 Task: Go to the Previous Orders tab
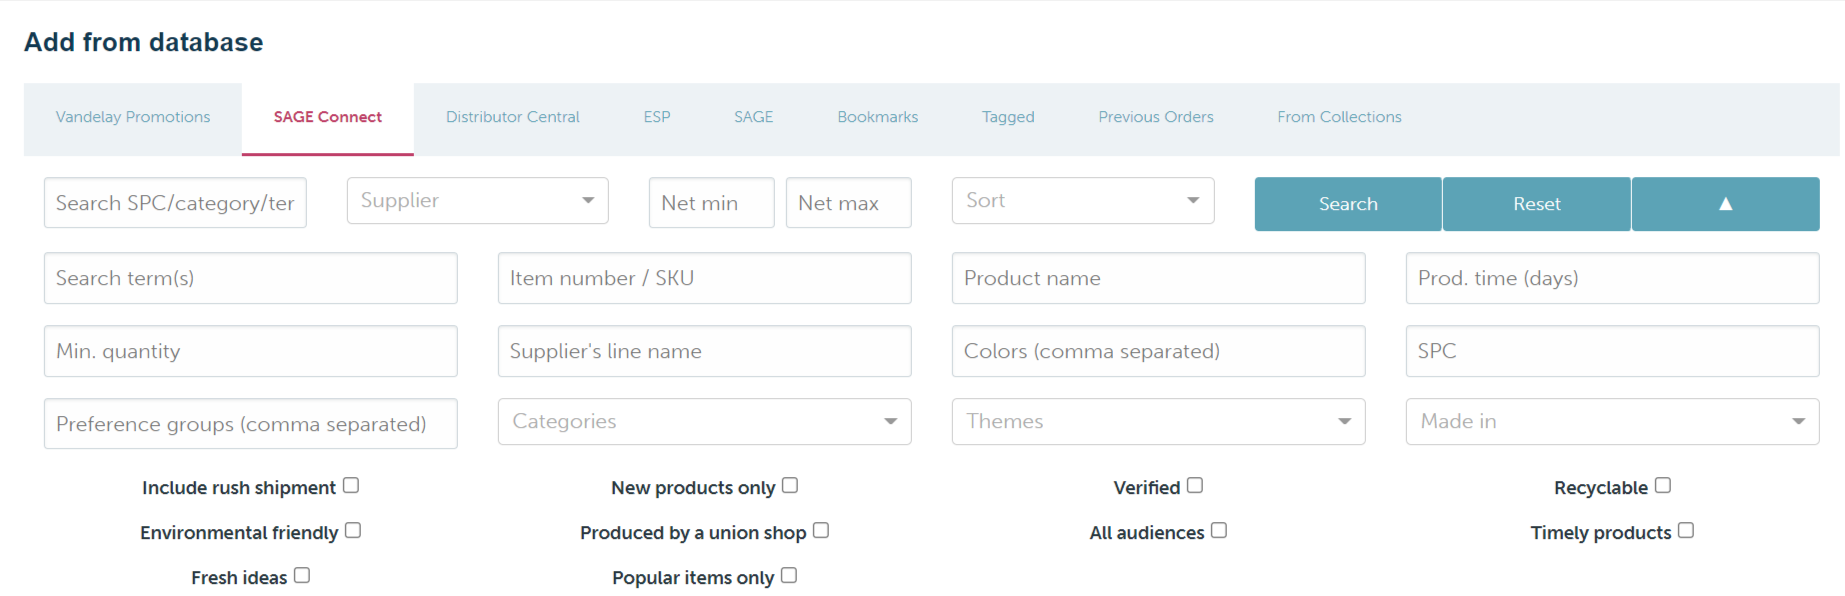click(x=1156, y=117)
